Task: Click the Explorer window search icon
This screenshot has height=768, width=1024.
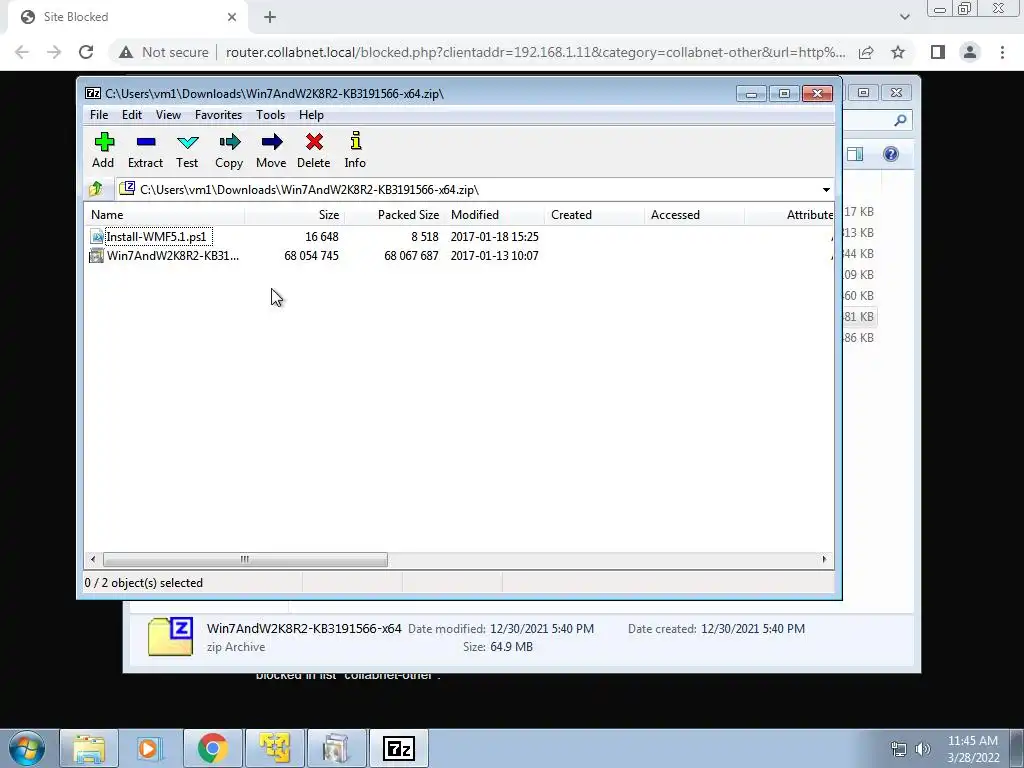Action: [901, 120]
